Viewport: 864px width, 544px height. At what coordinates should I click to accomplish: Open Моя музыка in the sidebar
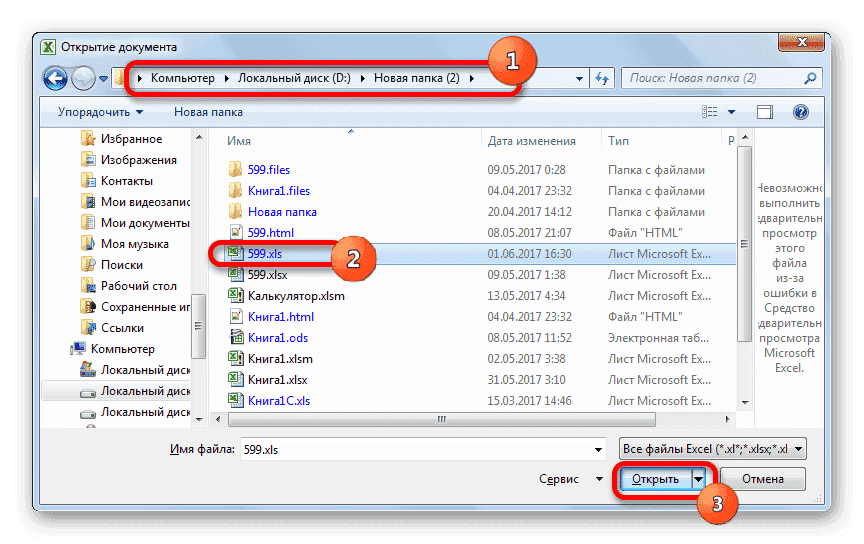coord(134,244)
